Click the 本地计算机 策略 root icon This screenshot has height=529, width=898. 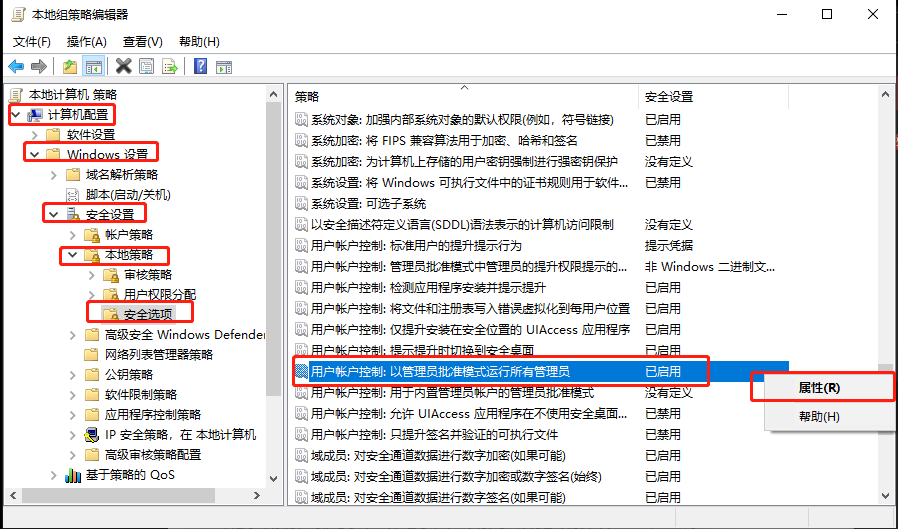coord(17,94)
